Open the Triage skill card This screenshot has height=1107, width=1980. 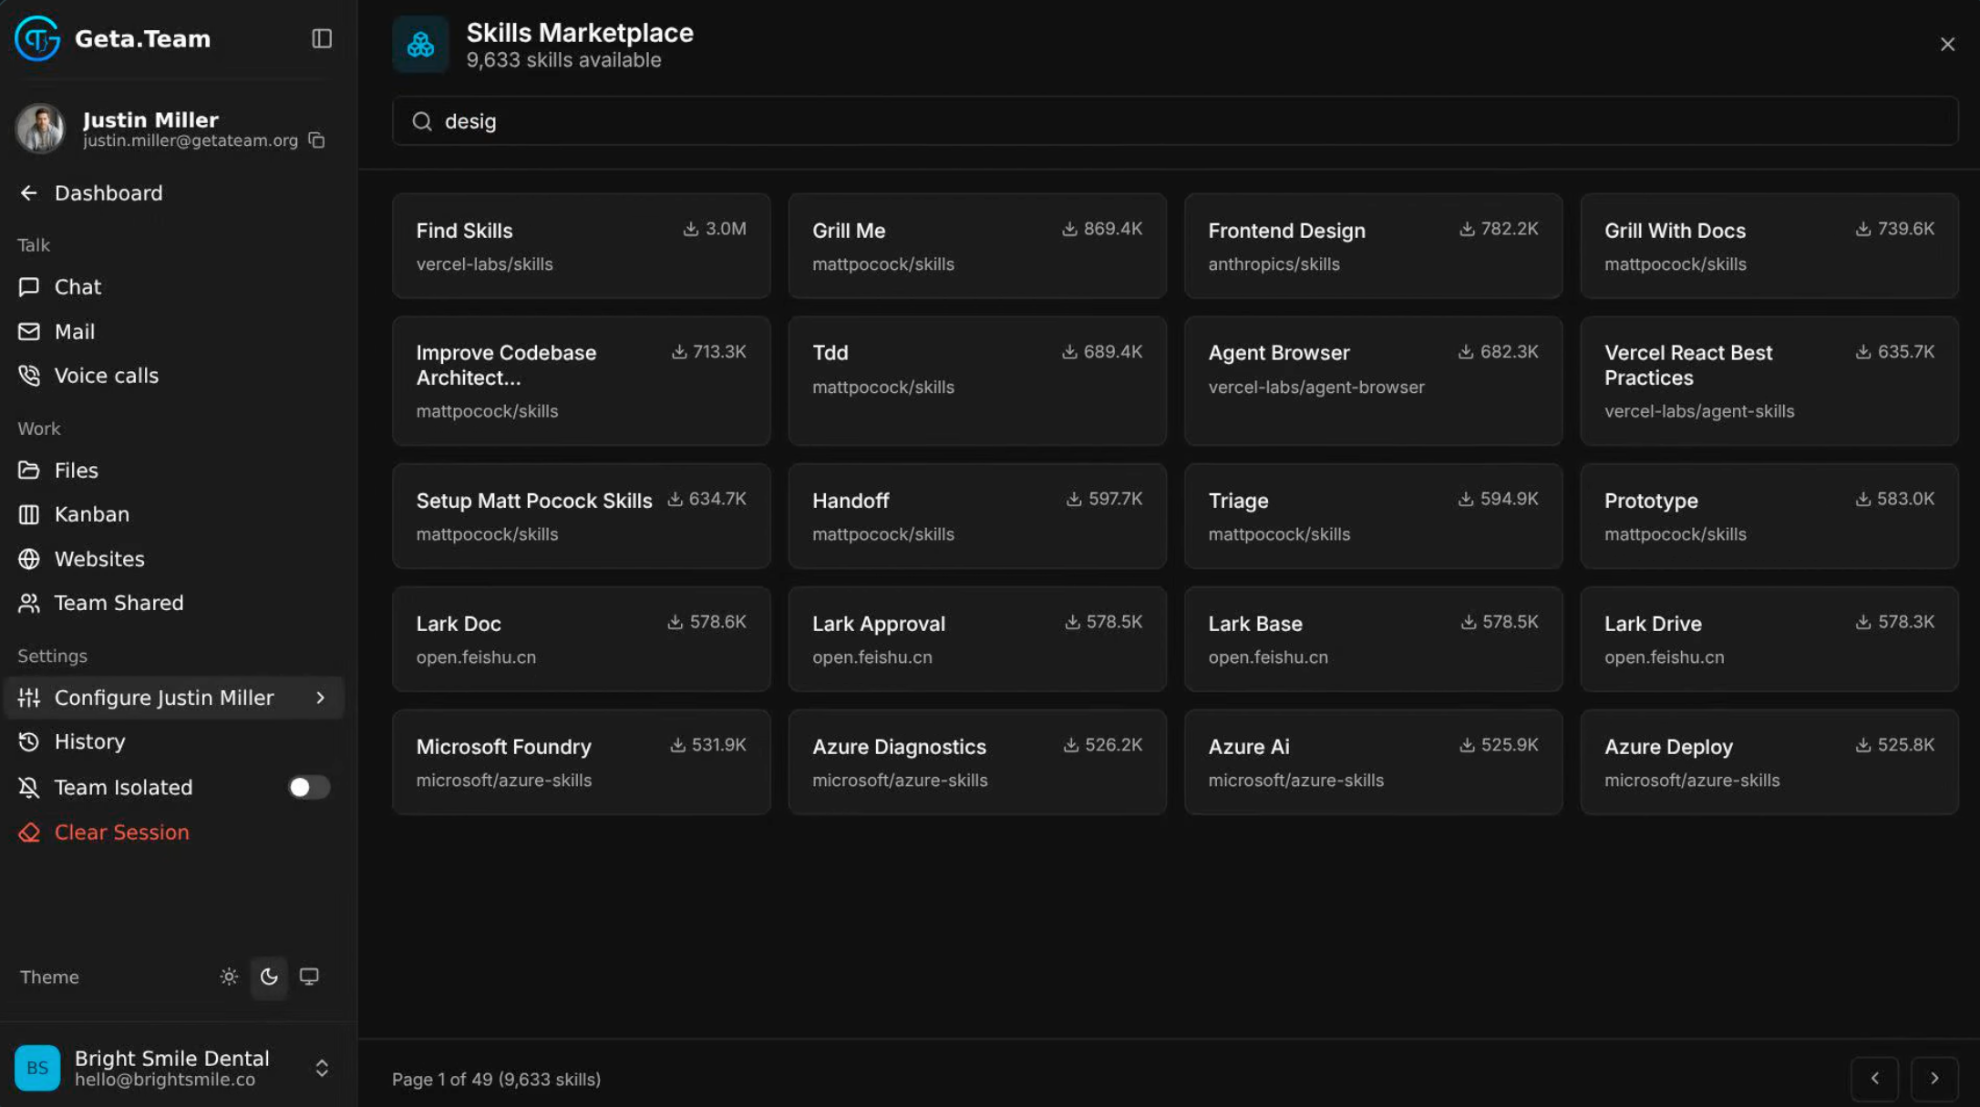pos(1373,516)
